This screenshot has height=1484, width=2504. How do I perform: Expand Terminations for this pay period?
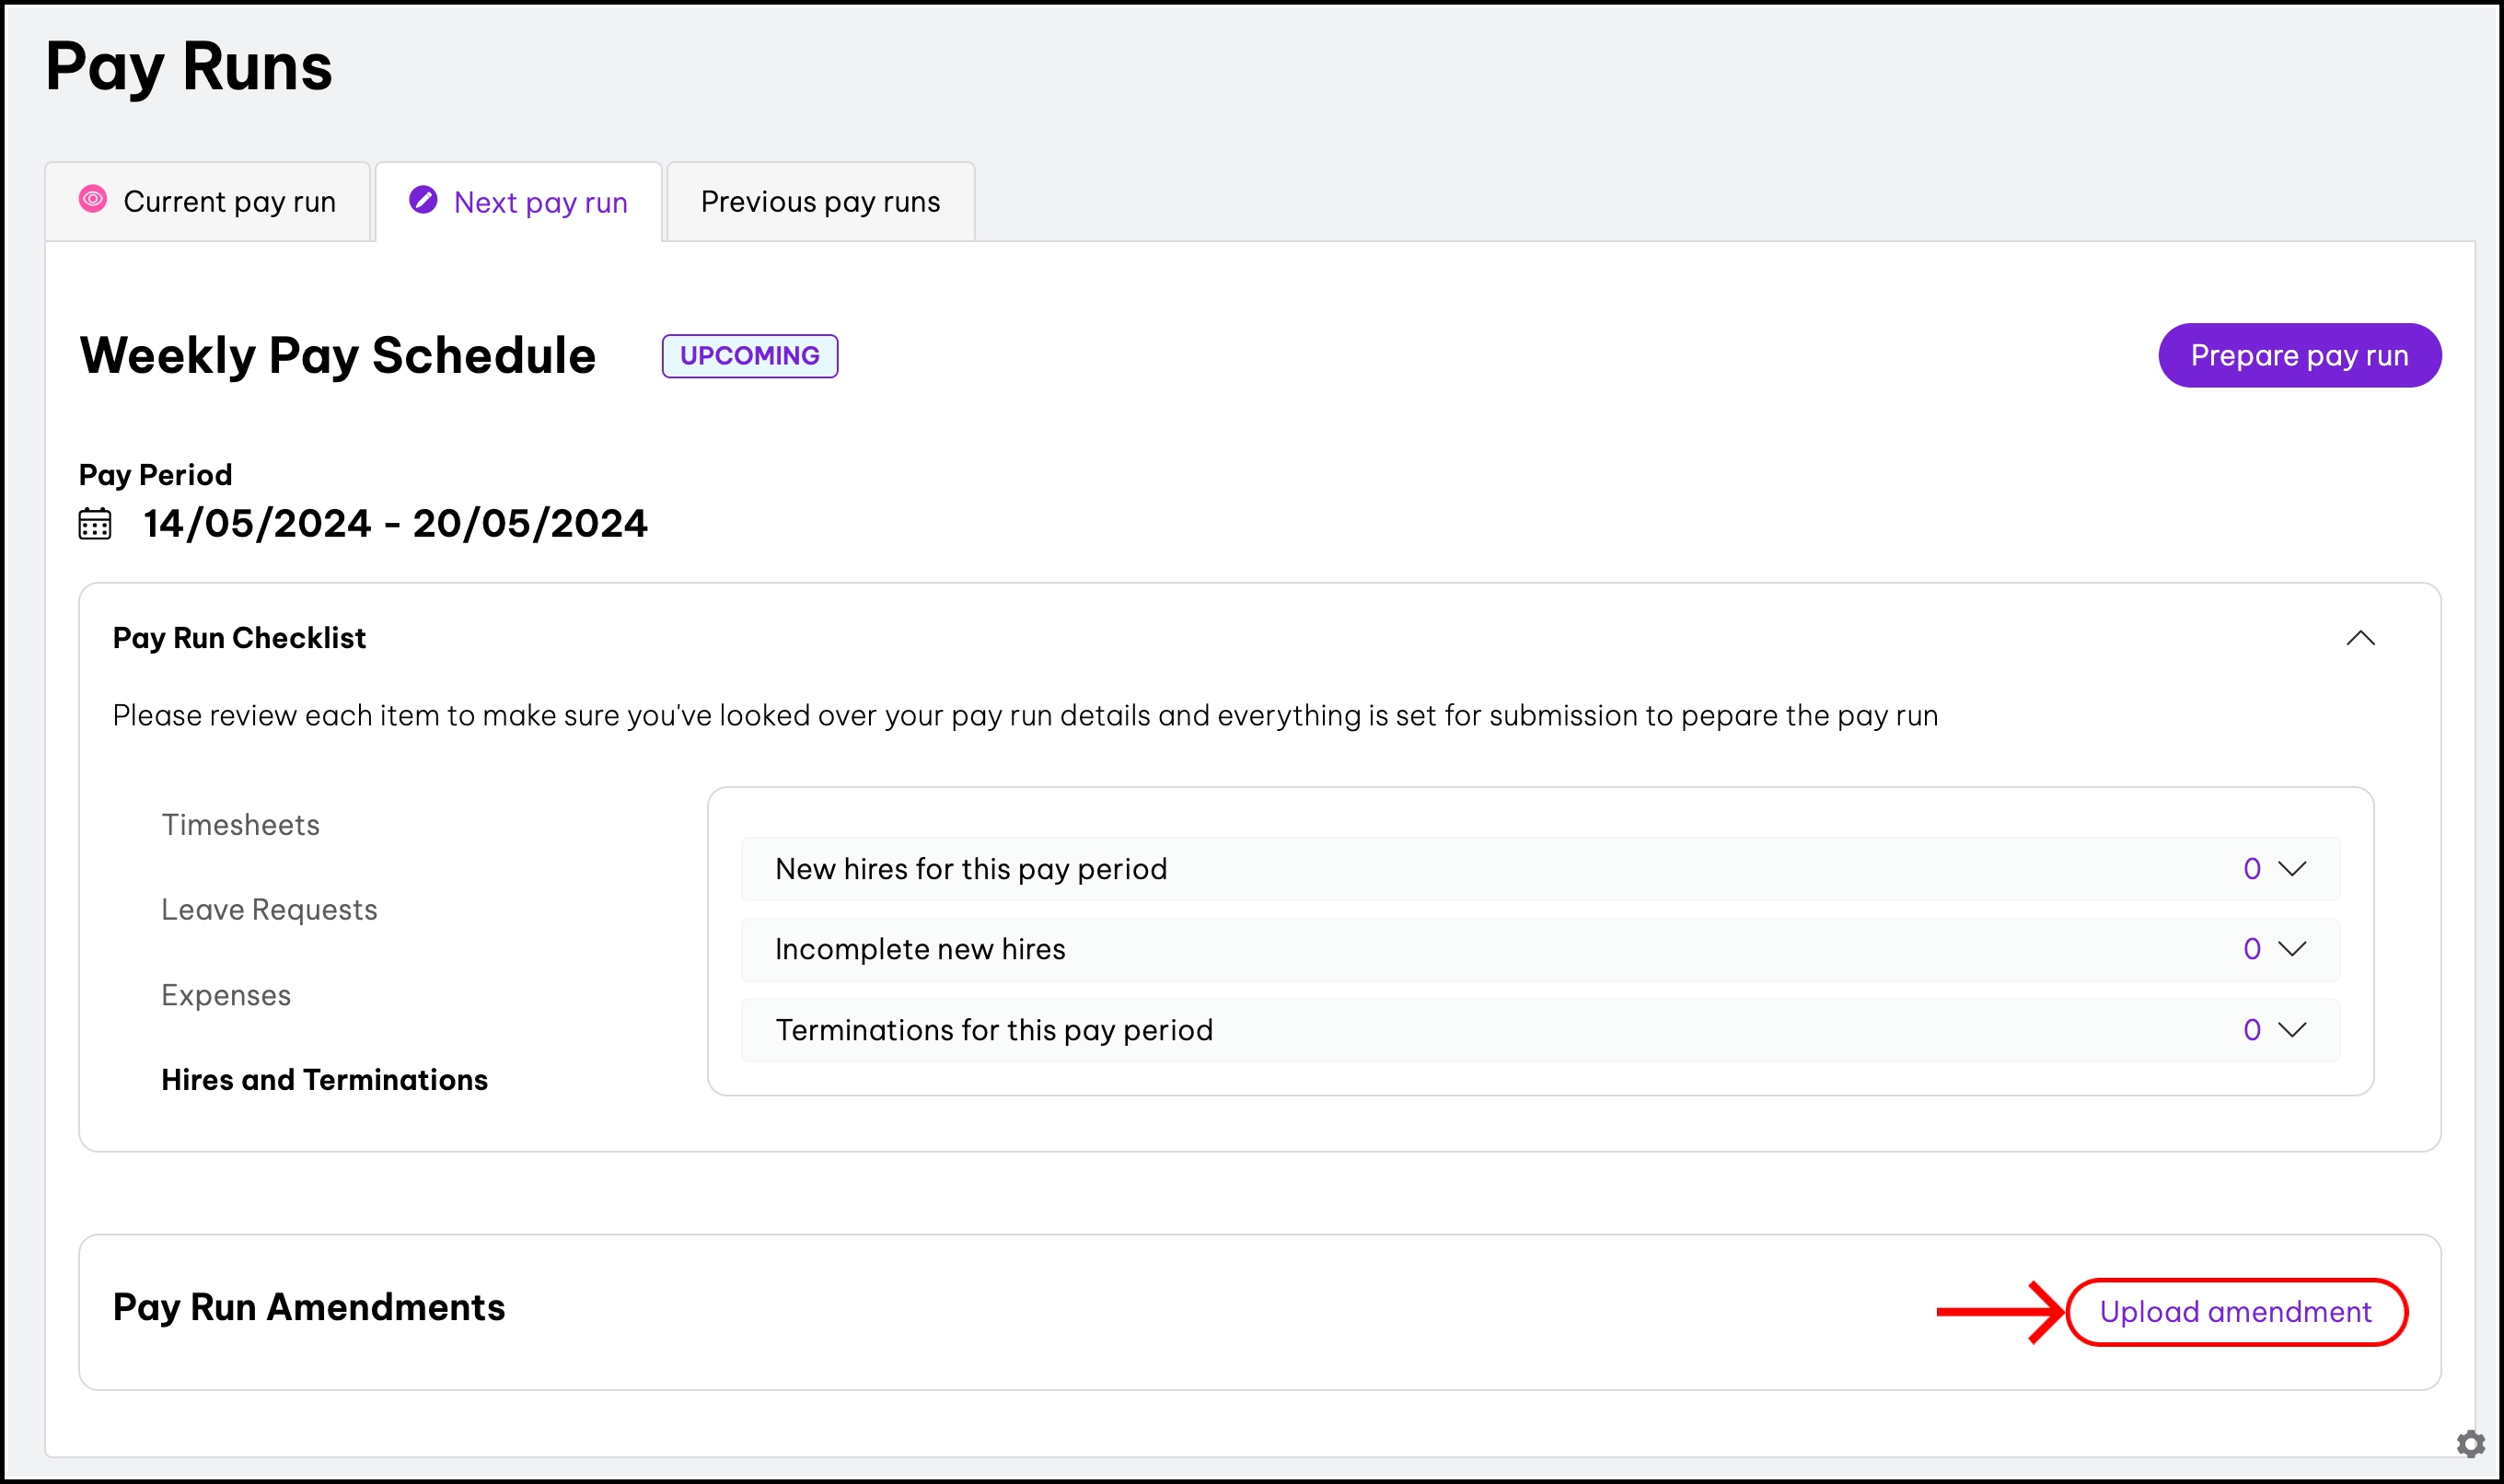(x=2292, y=1029)
